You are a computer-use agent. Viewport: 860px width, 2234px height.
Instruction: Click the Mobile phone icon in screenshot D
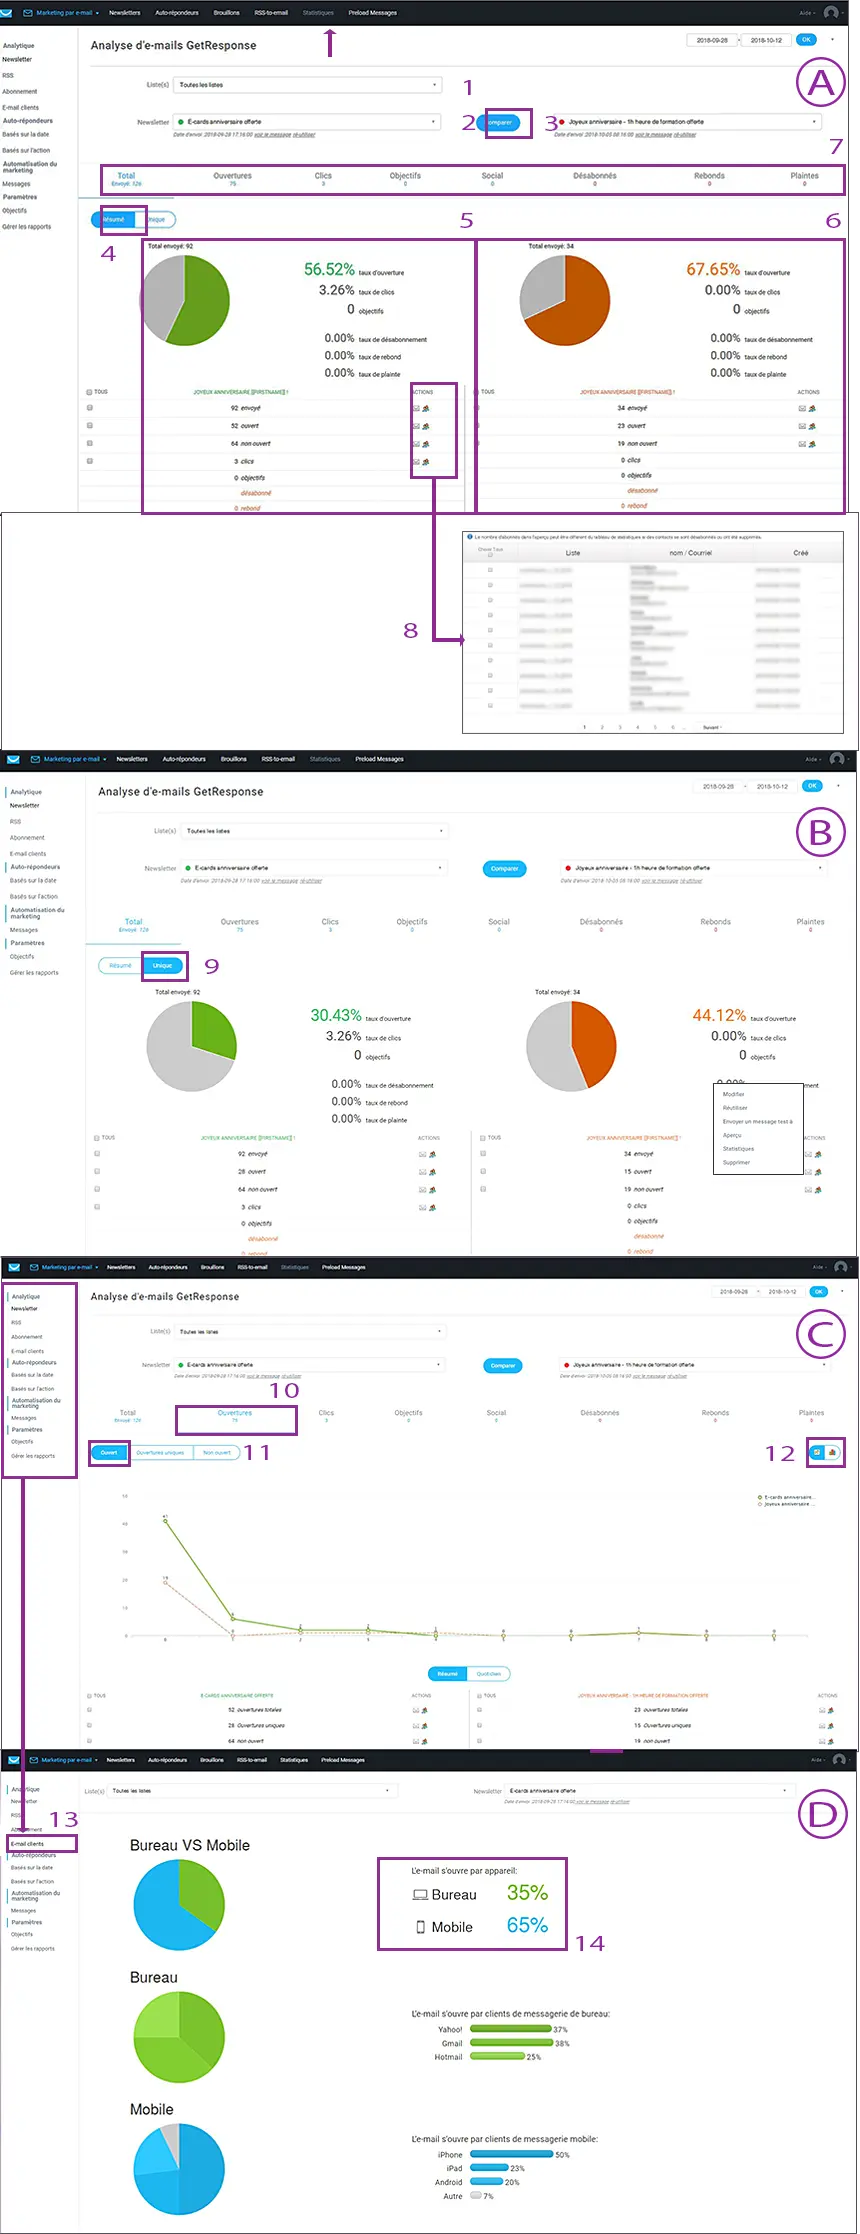(x=421, y=1927)
